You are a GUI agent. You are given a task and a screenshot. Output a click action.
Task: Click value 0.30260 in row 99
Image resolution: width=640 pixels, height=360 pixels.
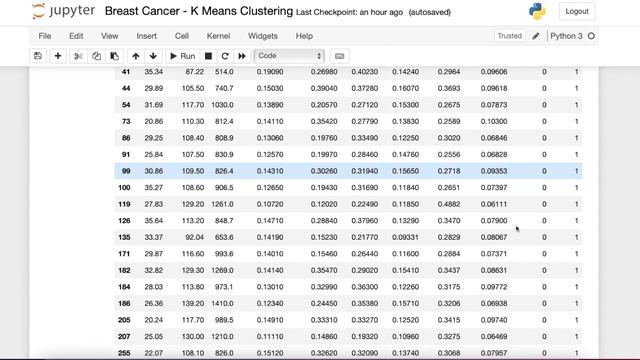pyautogui.click(x=324, y=171)
